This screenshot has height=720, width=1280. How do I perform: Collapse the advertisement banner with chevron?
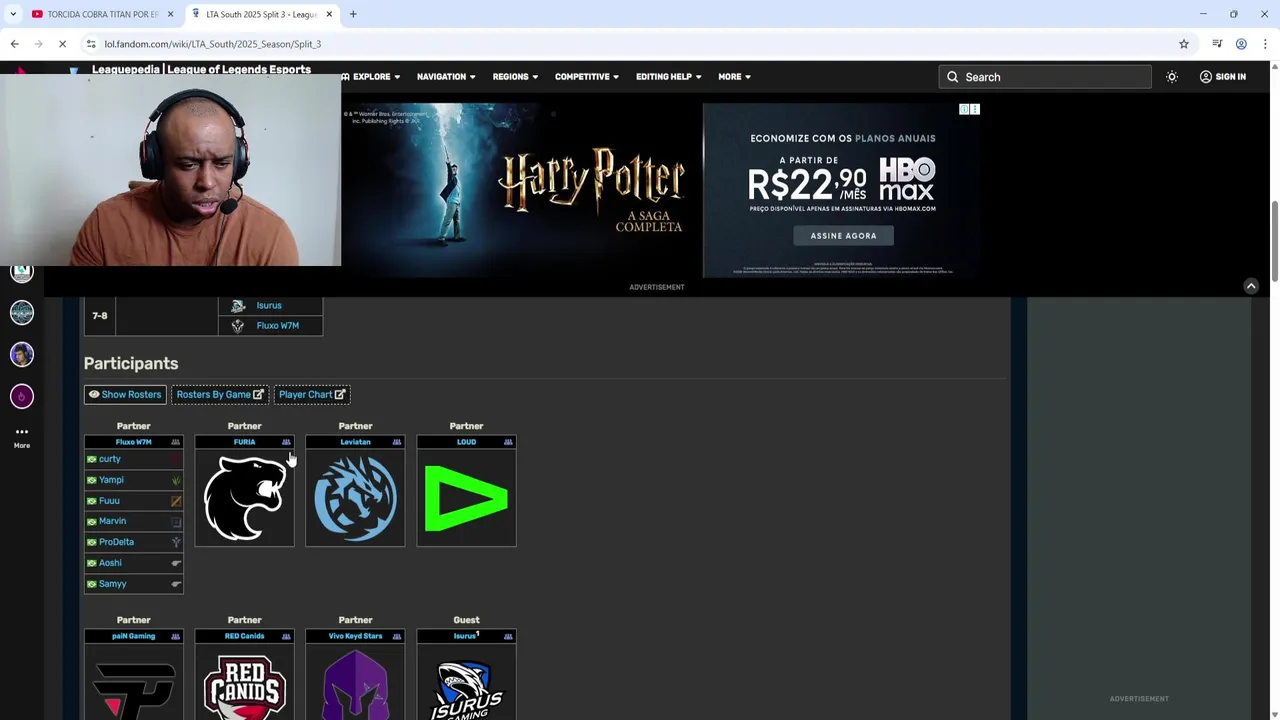click(x=1250, y=286)
